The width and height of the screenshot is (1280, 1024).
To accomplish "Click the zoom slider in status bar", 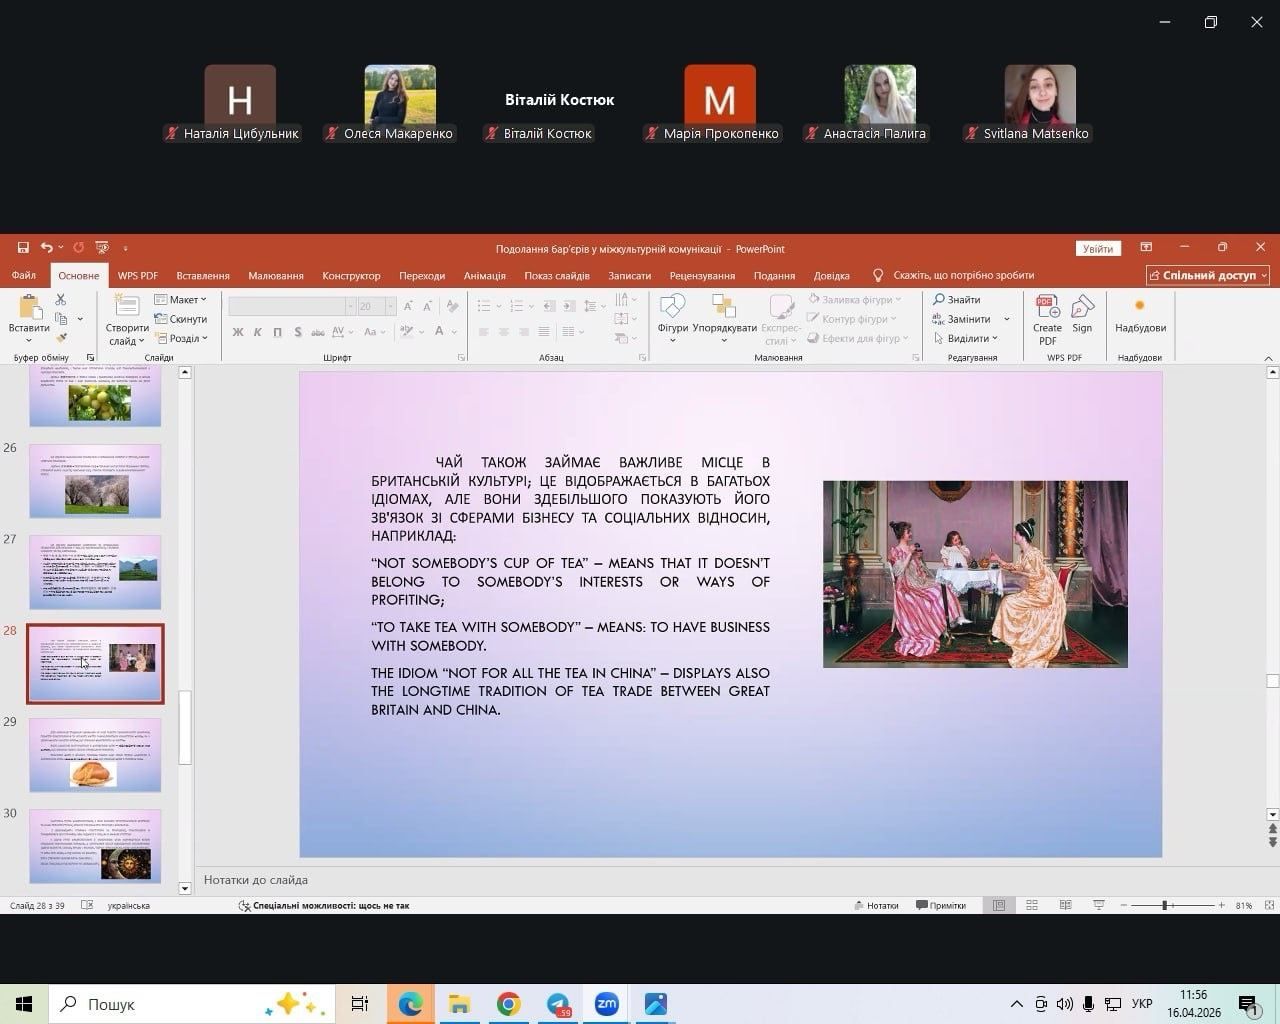I will (x=1164, y=905).
